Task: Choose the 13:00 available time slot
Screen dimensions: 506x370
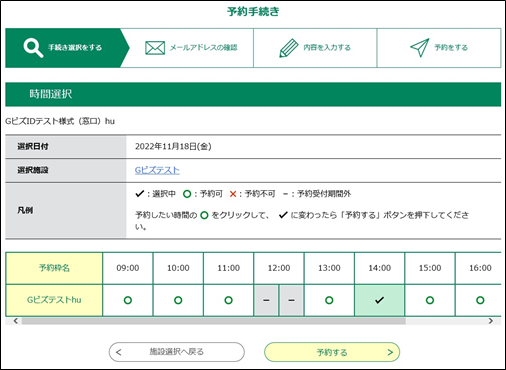Action: (x=329, y=300)
